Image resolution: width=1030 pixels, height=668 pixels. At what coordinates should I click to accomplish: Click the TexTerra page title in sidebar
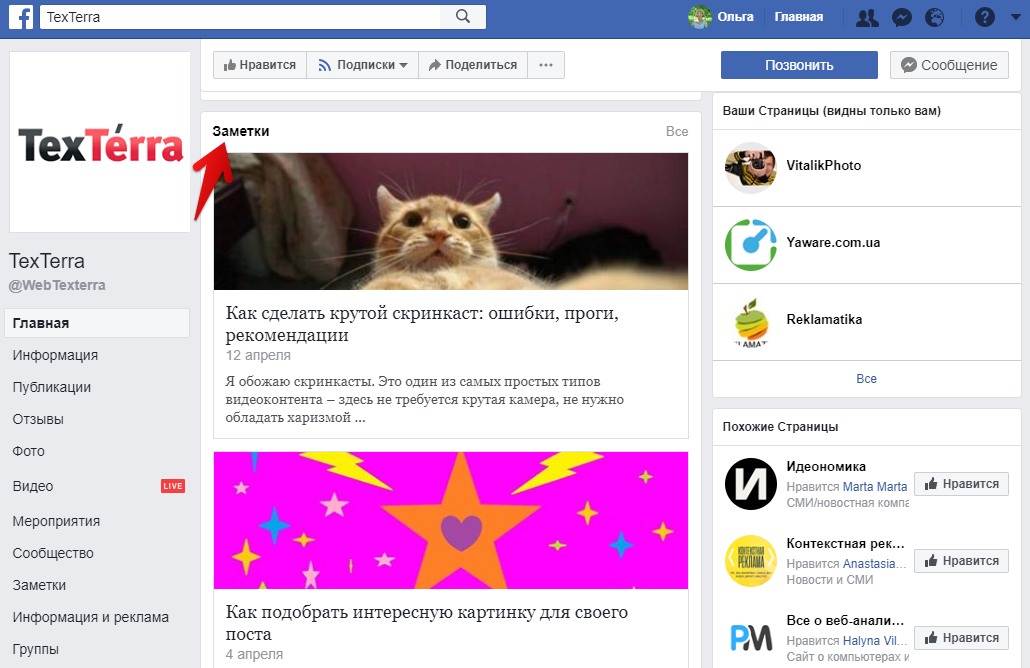pos(47,261)
